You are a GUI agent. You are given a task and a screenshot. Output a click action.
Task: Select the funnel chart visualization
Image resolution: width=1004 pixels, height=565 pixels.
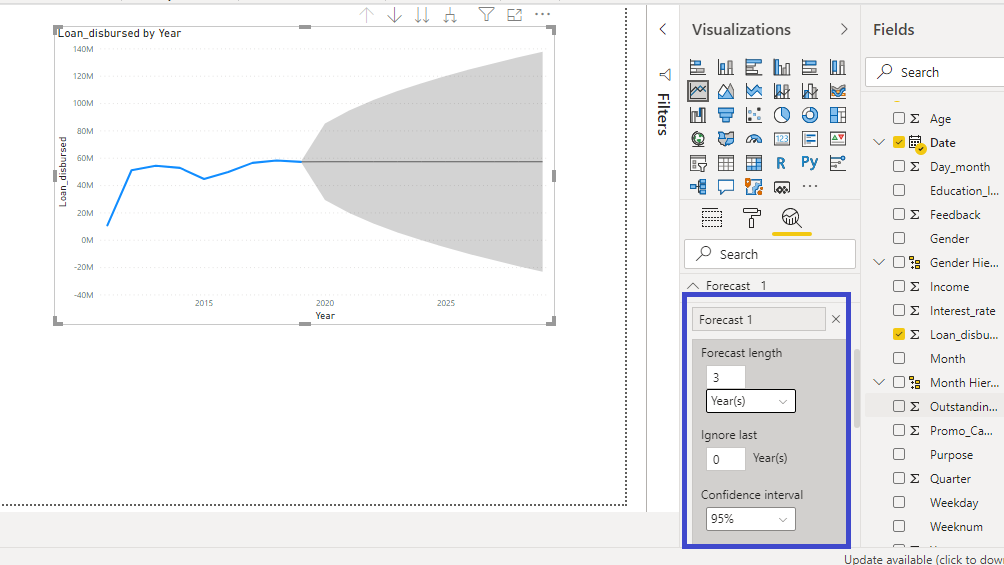(x=725, y=115)
